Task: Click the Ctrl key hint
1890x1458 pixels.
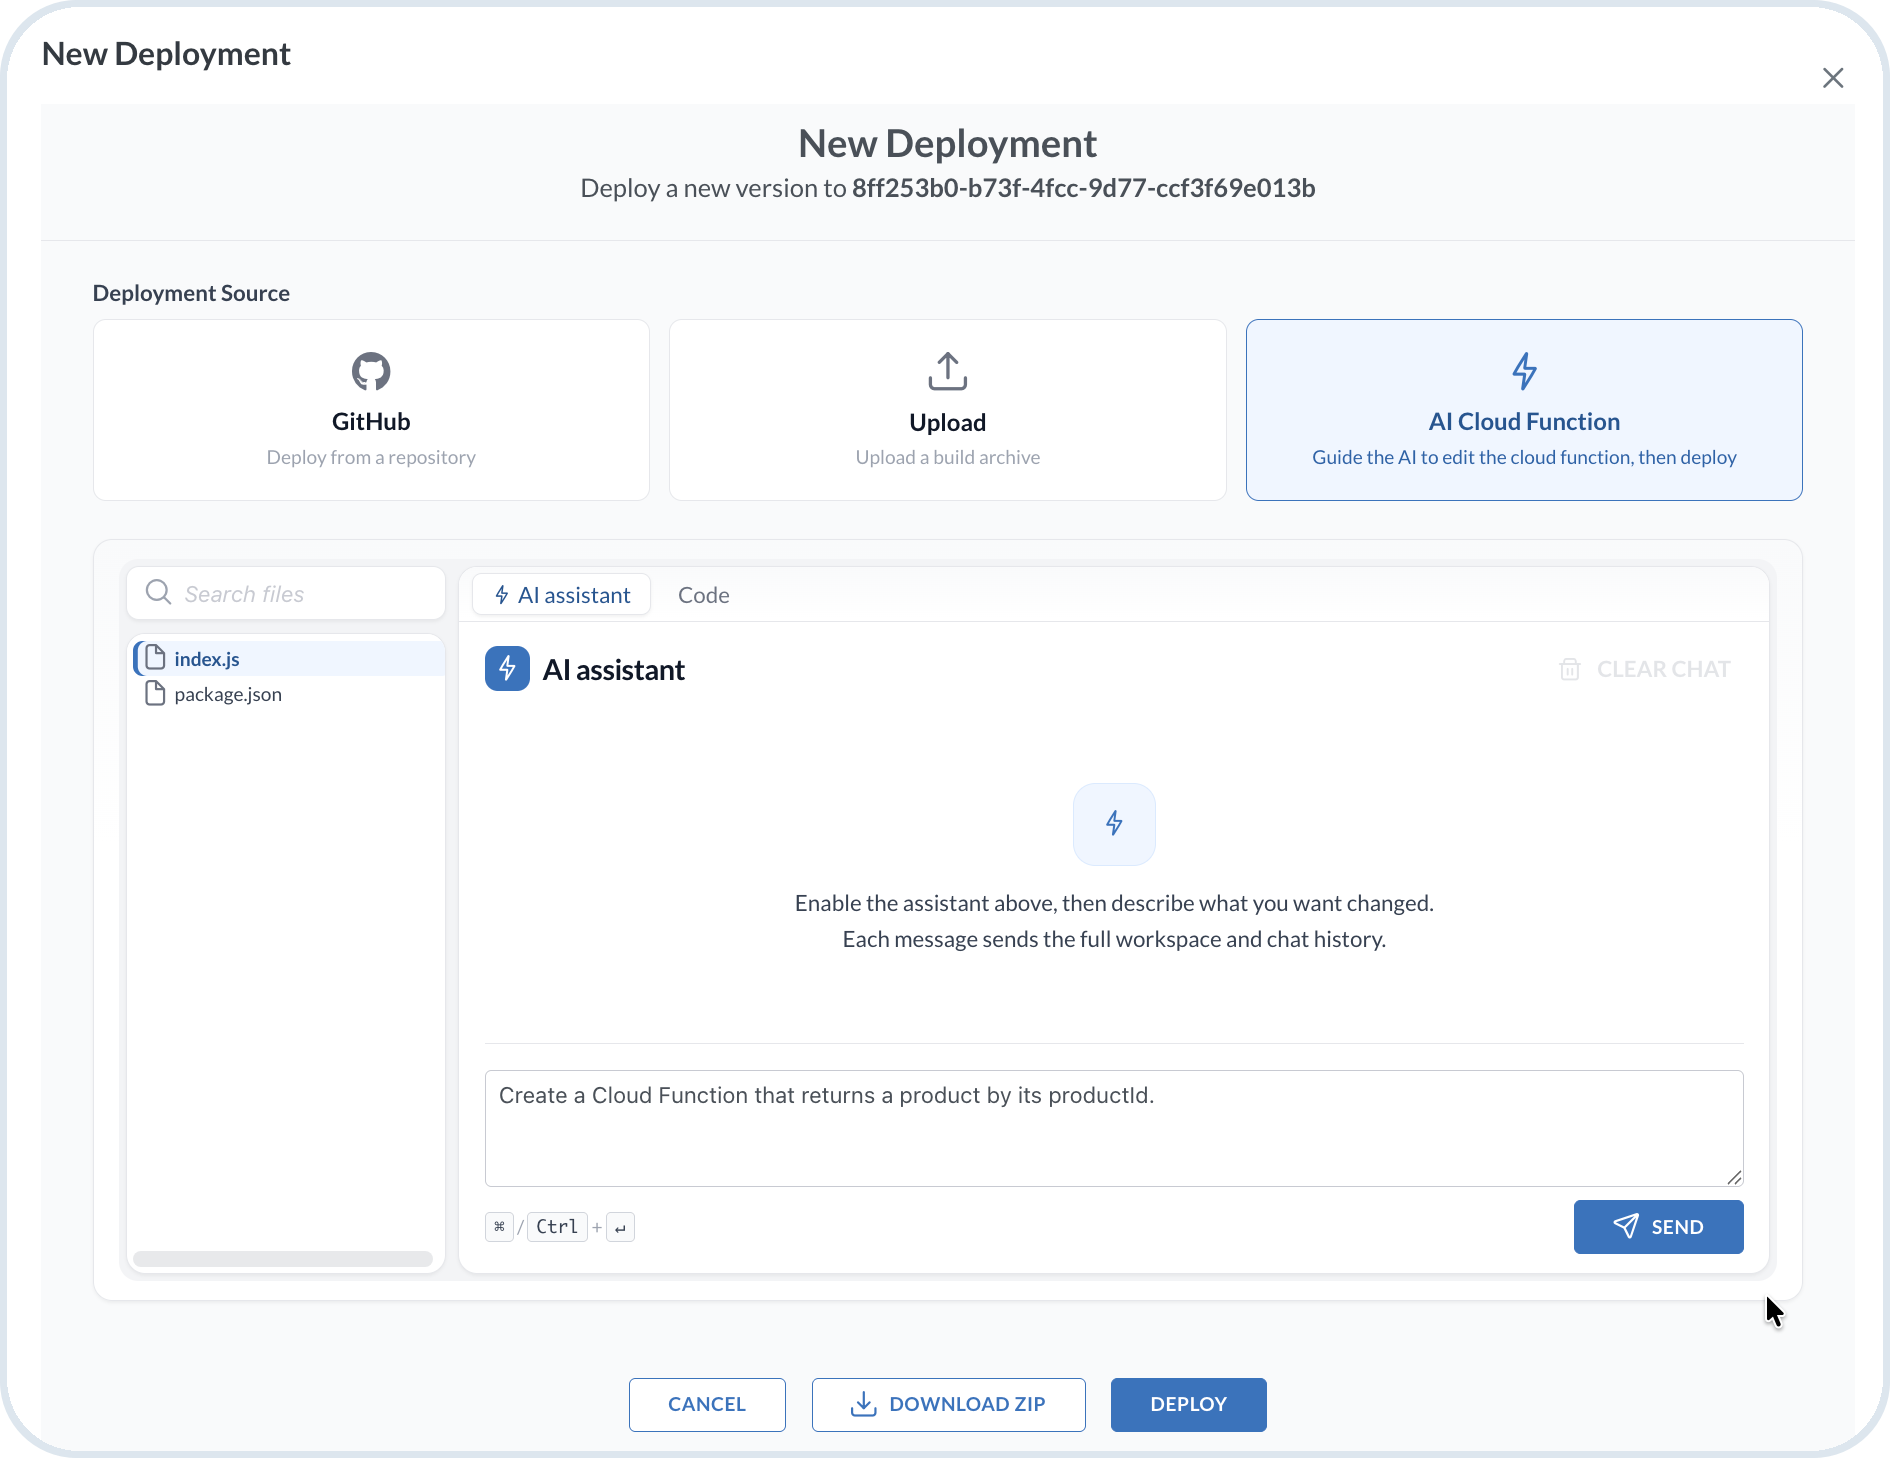Action: (x=557, y=1227)
